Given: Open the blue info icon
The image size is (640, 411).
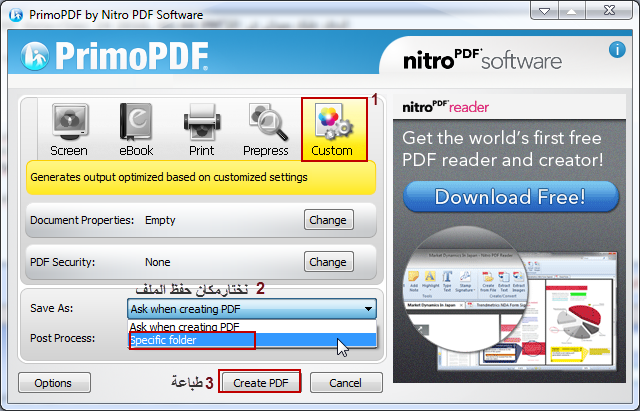Looking at the screenshot, I should tap(617, 50).
